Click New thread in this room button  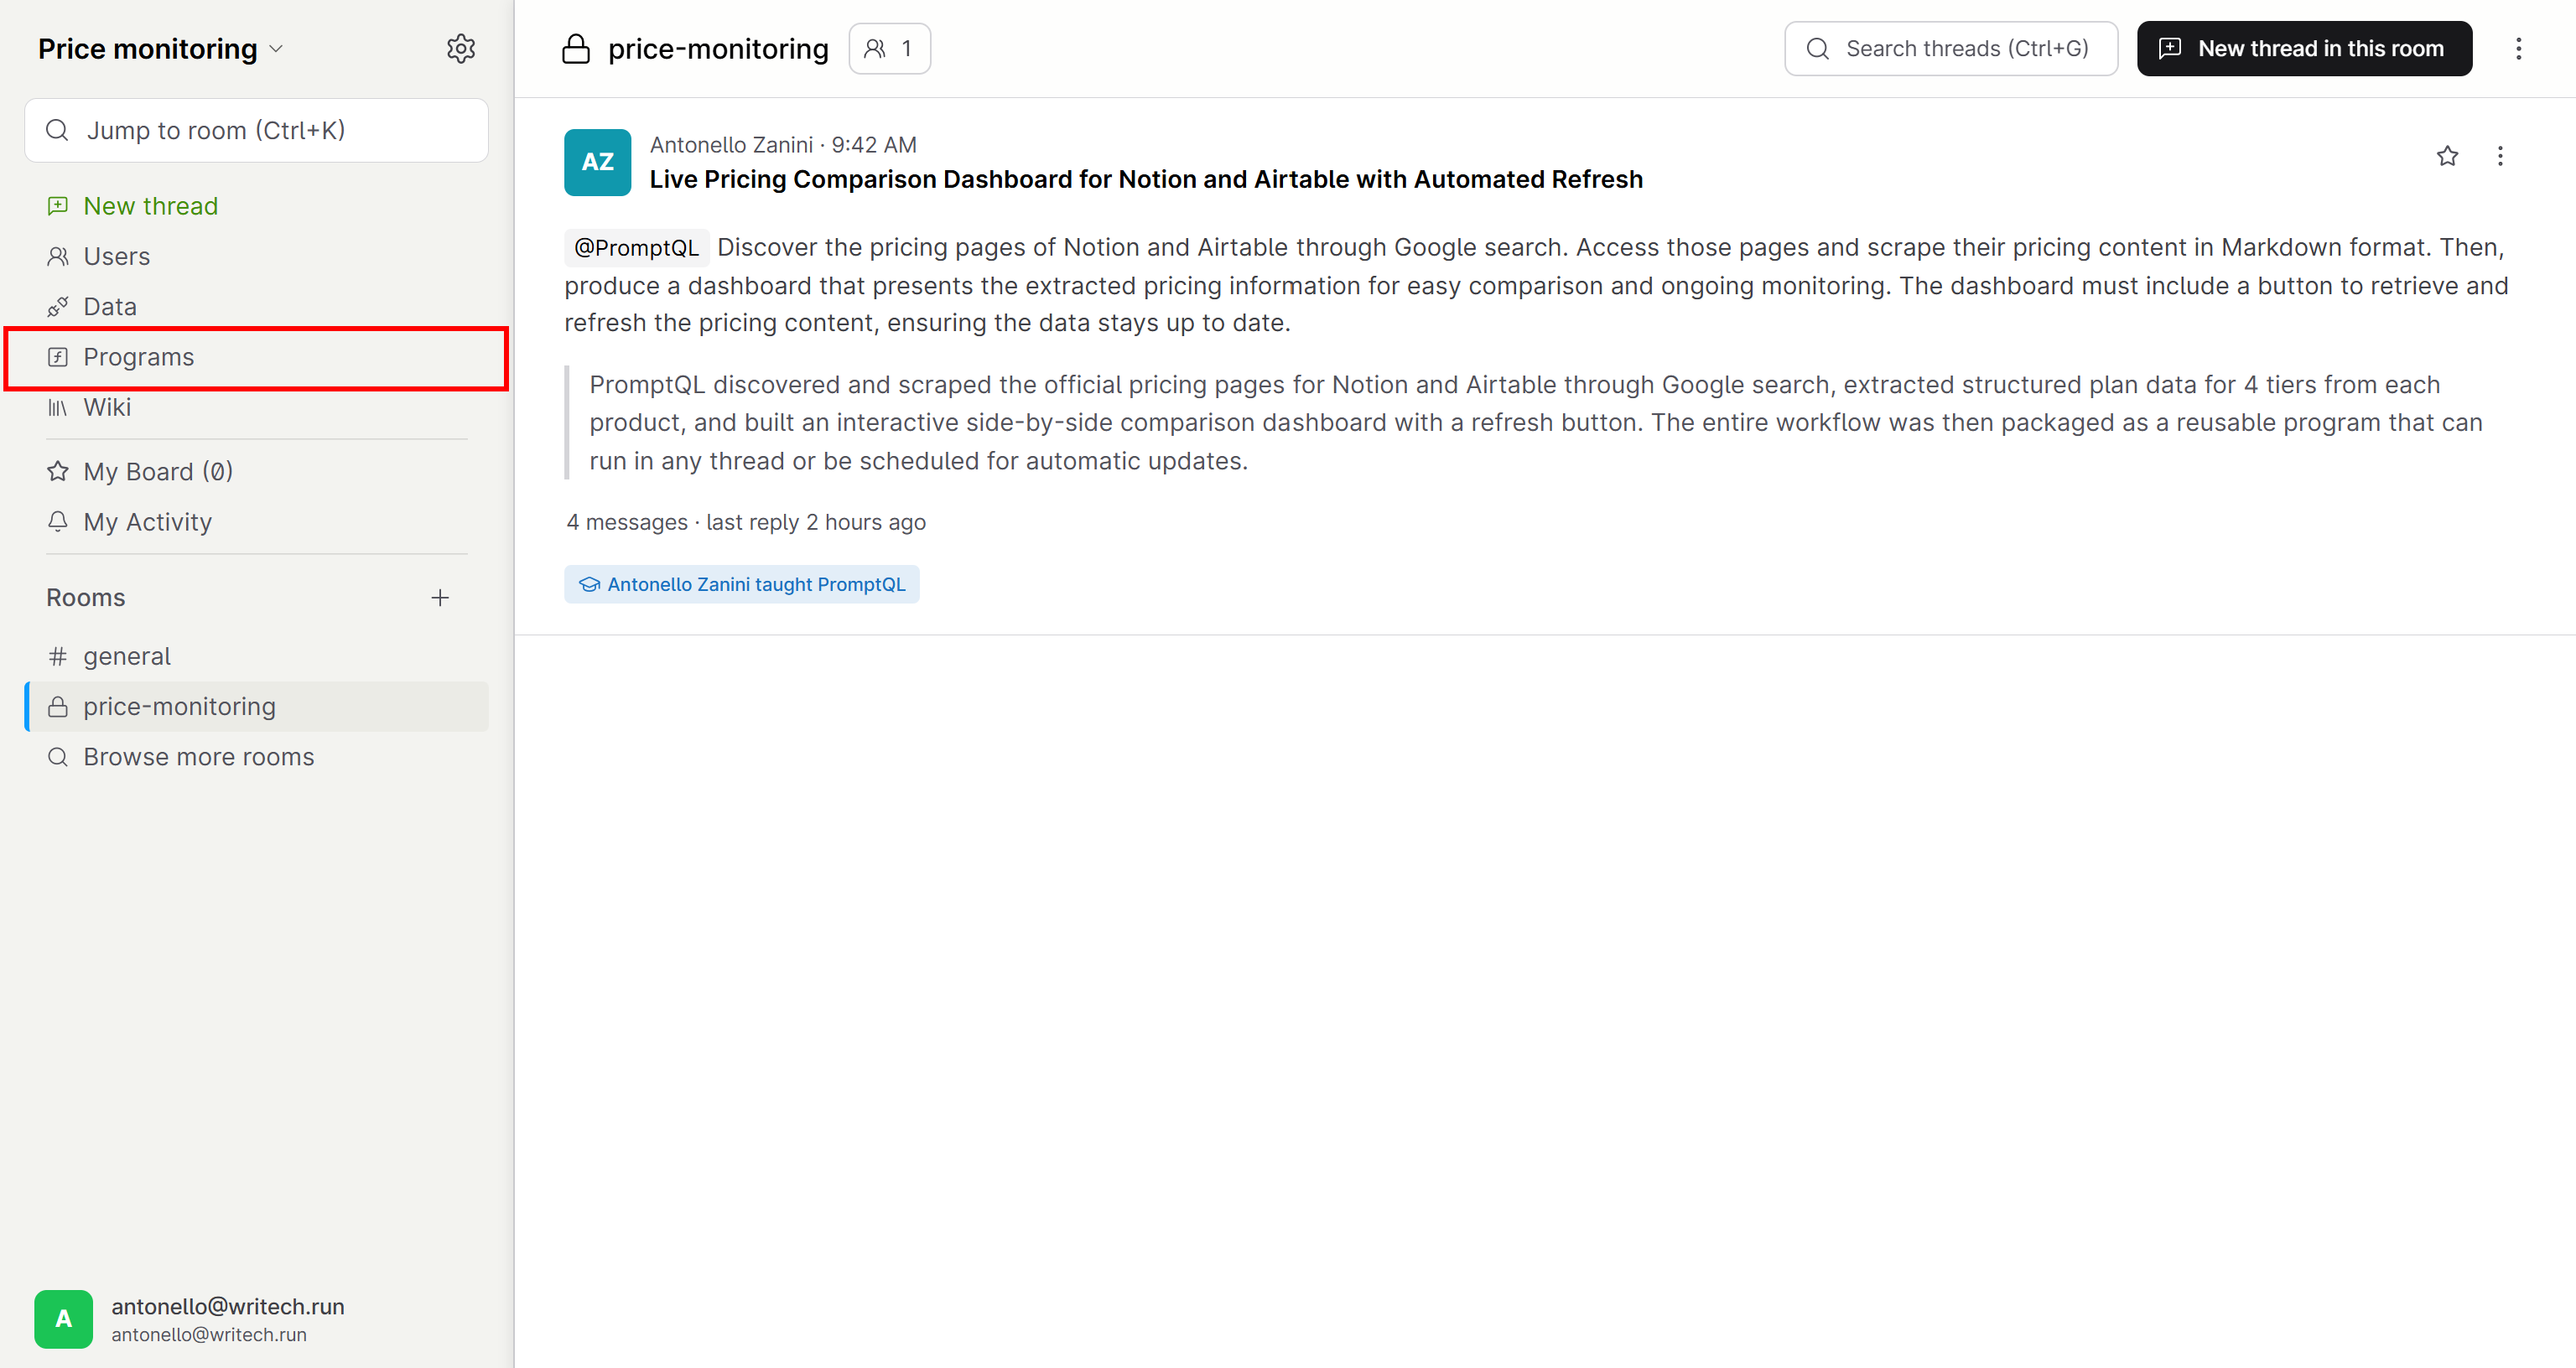2304,48
